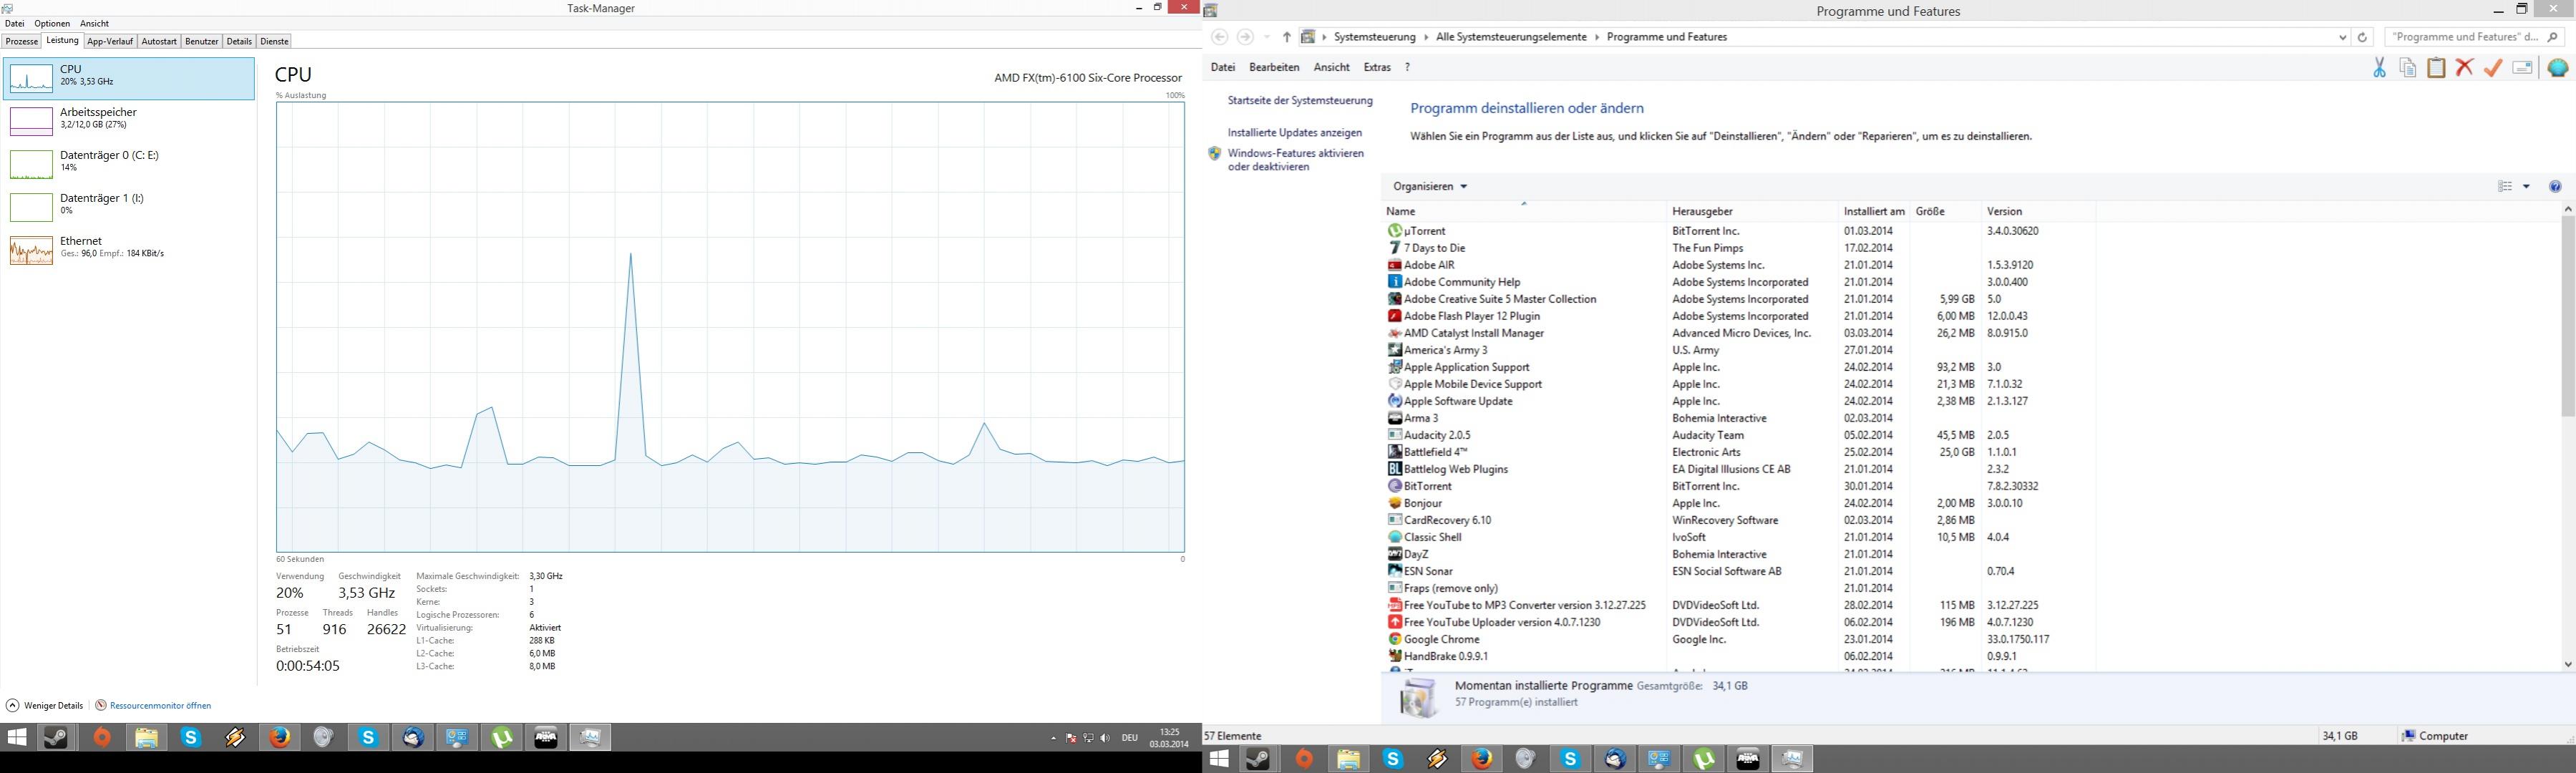Select the Arbeitsspeicher memory graph entry
2576x773 pixels.
pyautogui.click(x=129, y=119)
